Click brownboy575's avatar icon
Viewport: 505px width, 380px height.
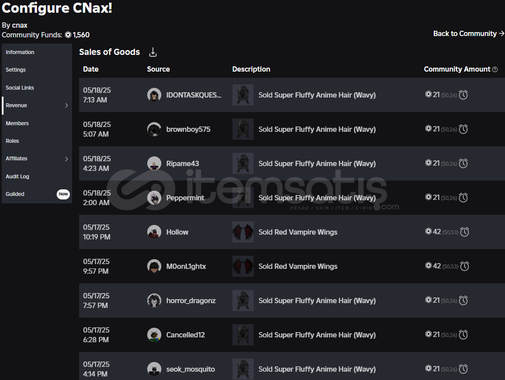pyautogui.click(x=154, y=129)
